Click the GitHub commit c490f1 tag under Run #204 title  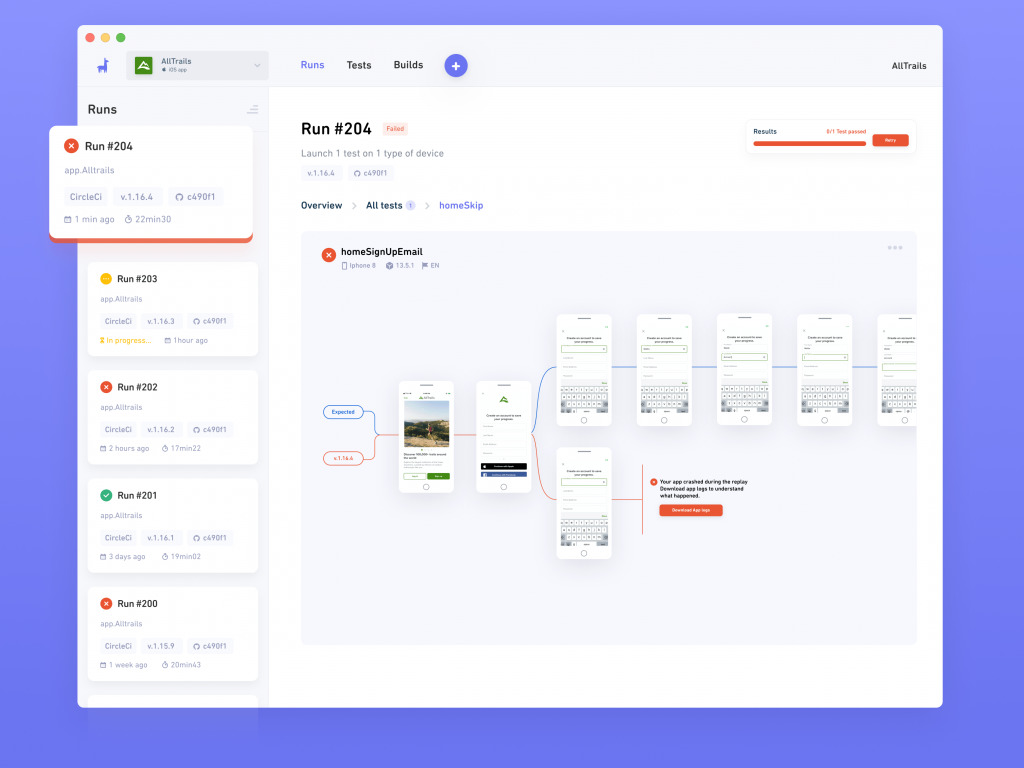point(370,173)
